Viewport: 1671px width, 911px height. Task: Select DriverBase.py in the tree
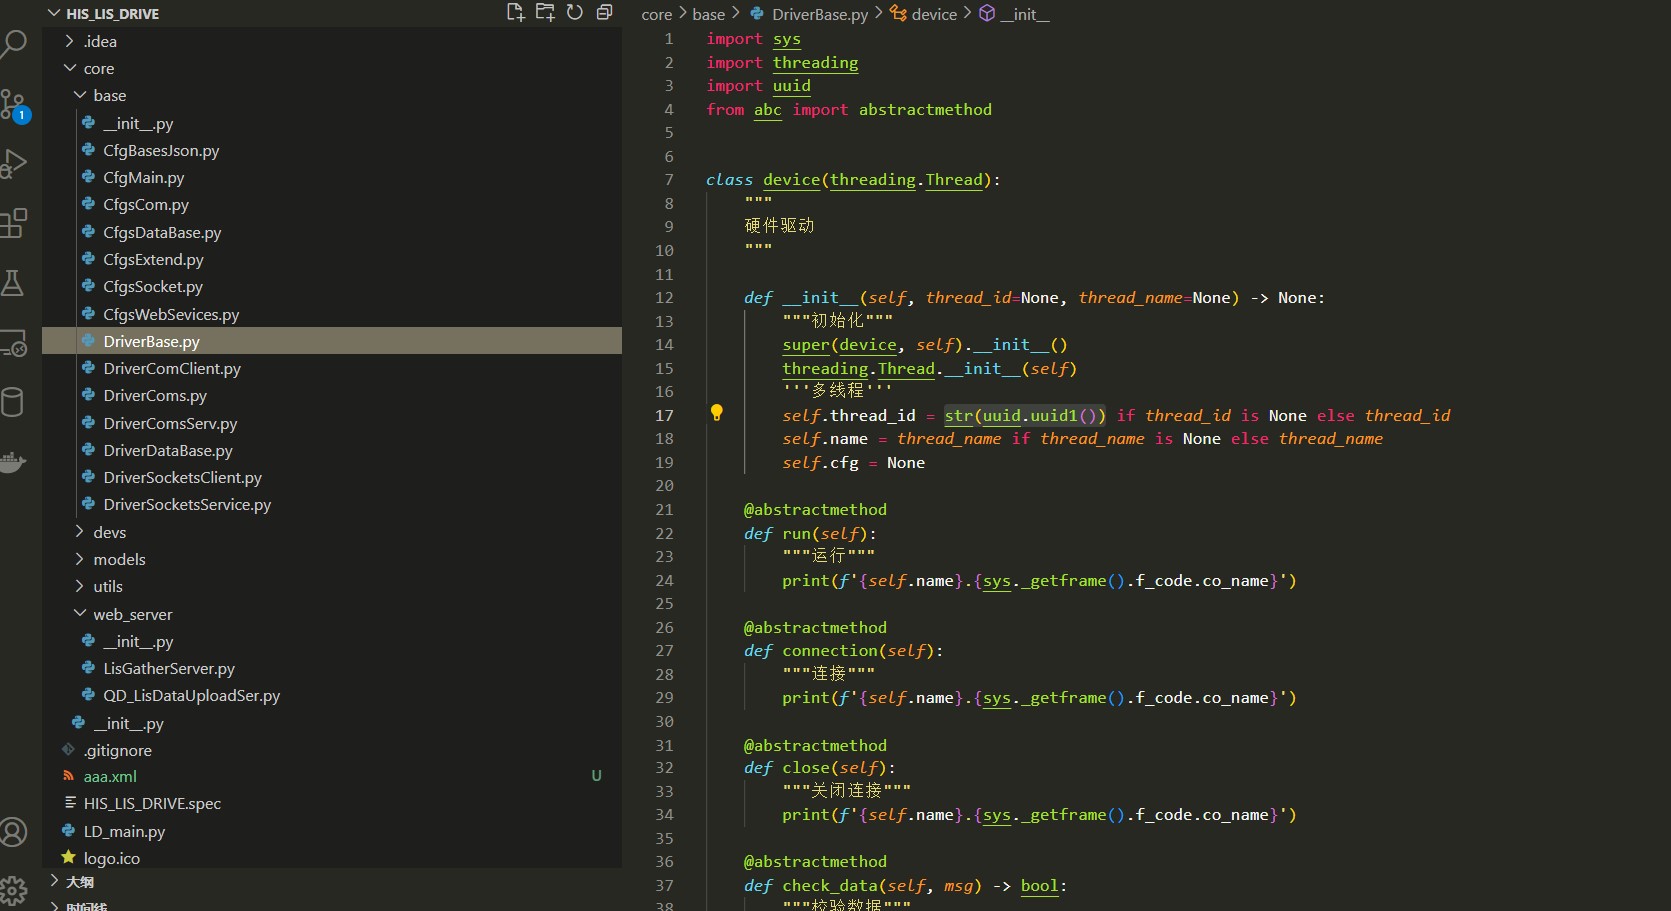tap(331, 341)
